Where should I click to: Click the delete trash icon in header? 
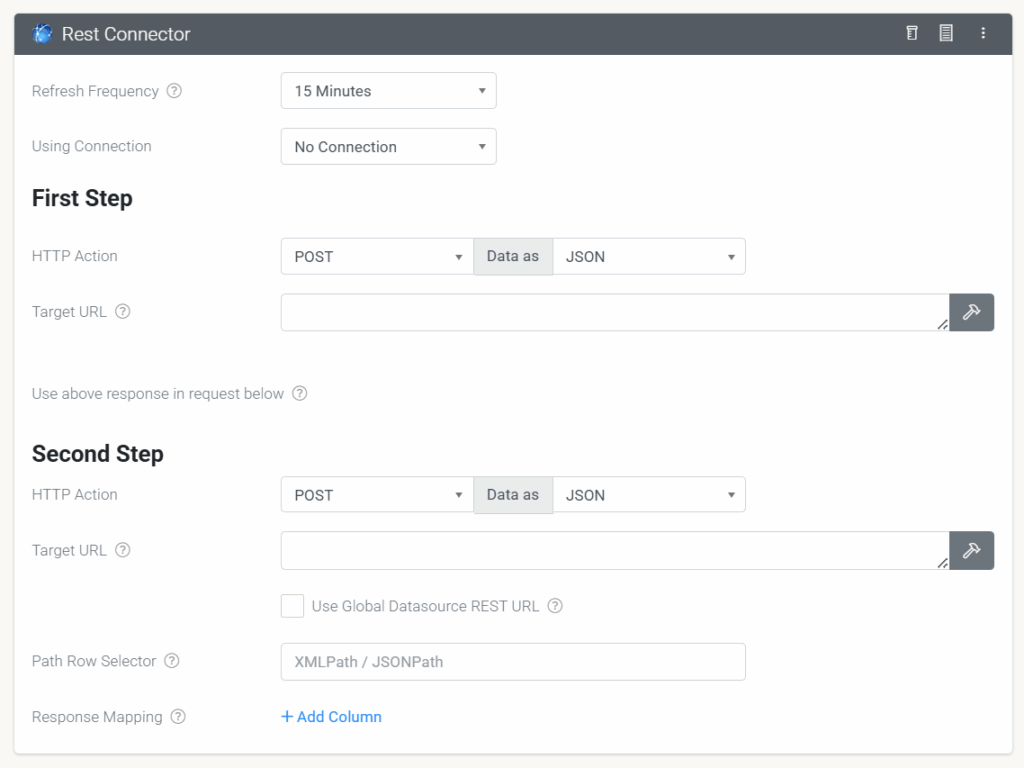click(x=912, y=33)
